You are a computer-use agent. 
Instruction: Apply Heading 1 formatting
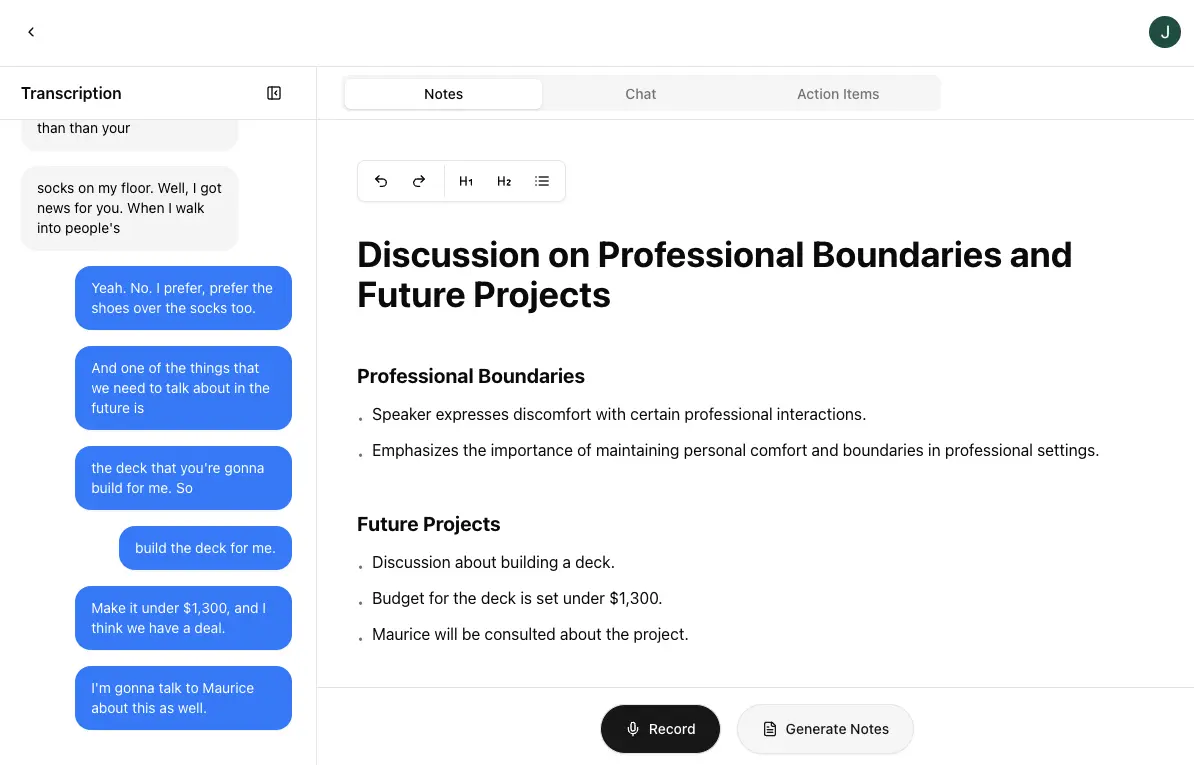click(466, 181)
